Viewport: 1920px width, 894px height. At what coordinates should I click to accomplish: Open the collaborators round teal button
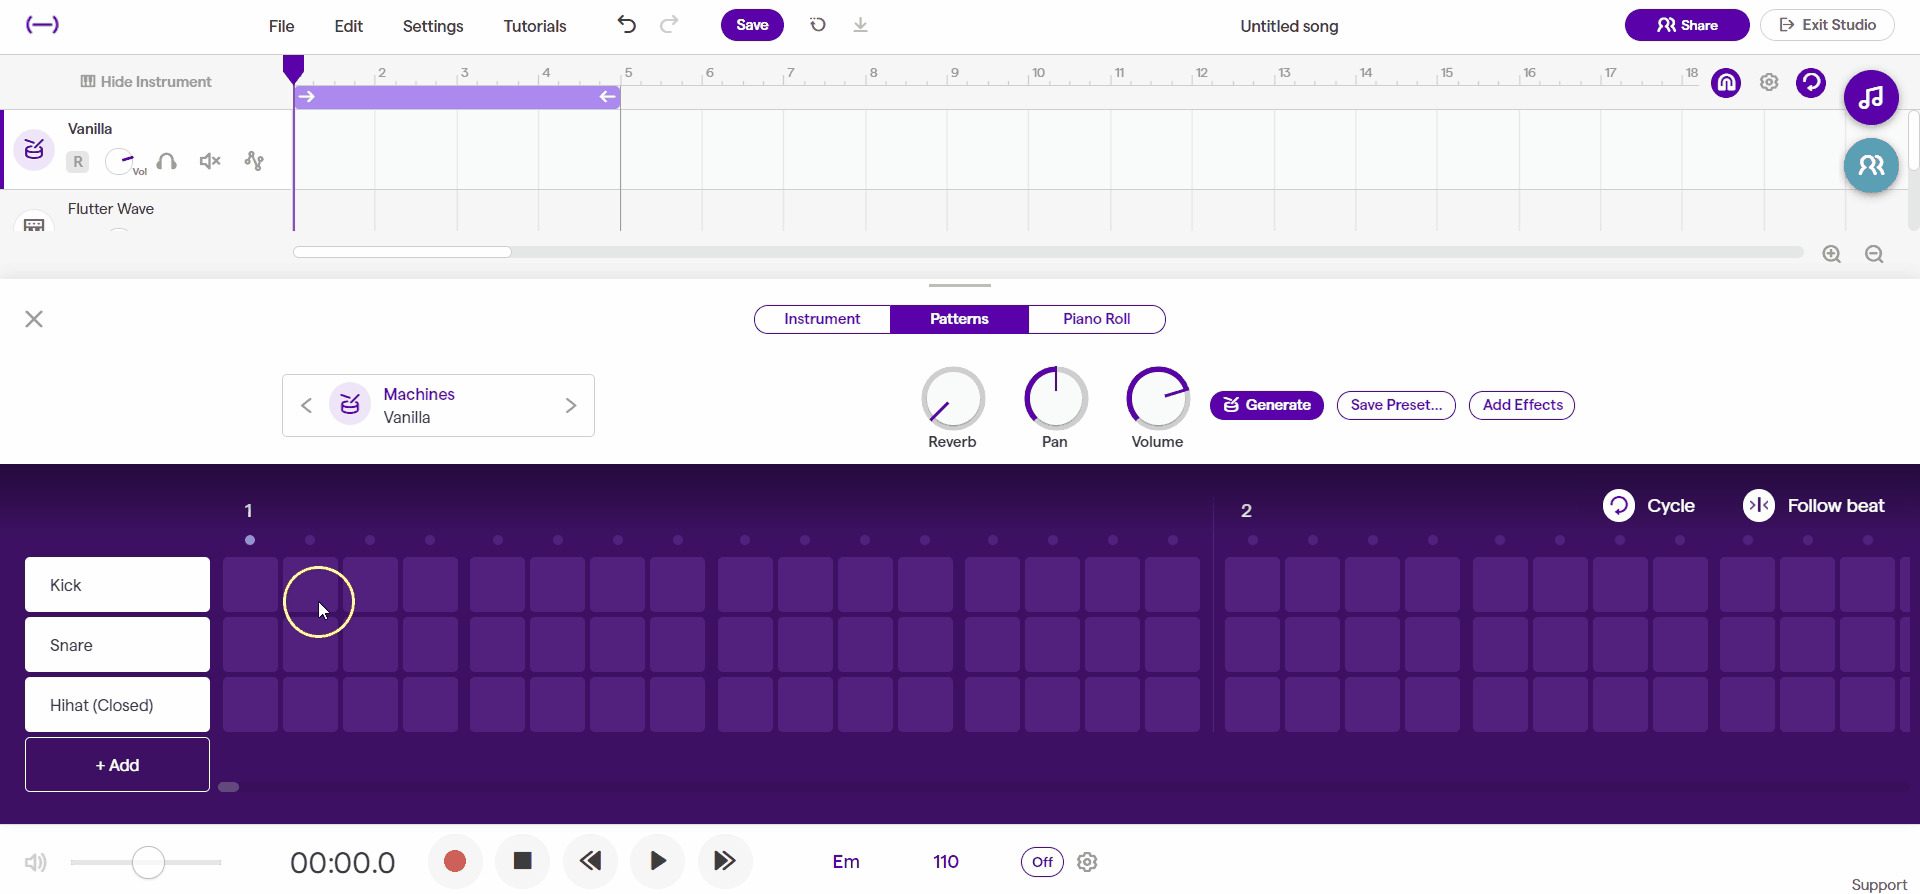click(x=1871, y=165)
